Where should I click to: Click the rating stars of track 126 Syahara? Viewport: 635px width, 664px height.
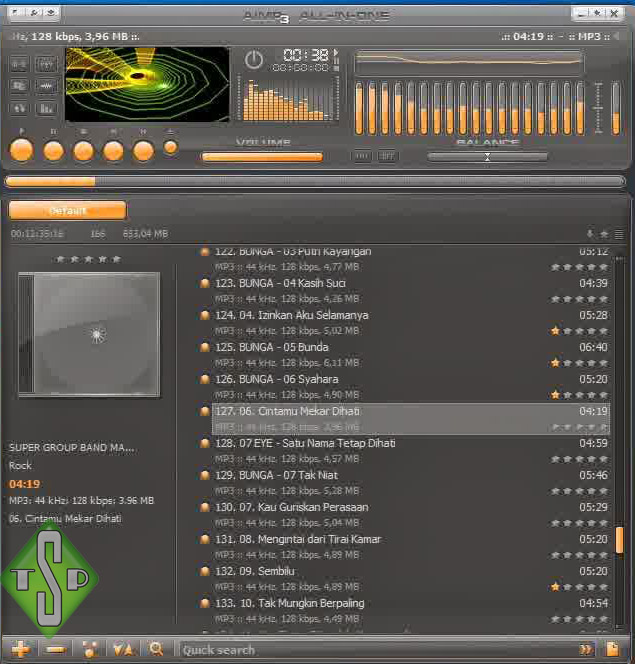click(579, 395)
